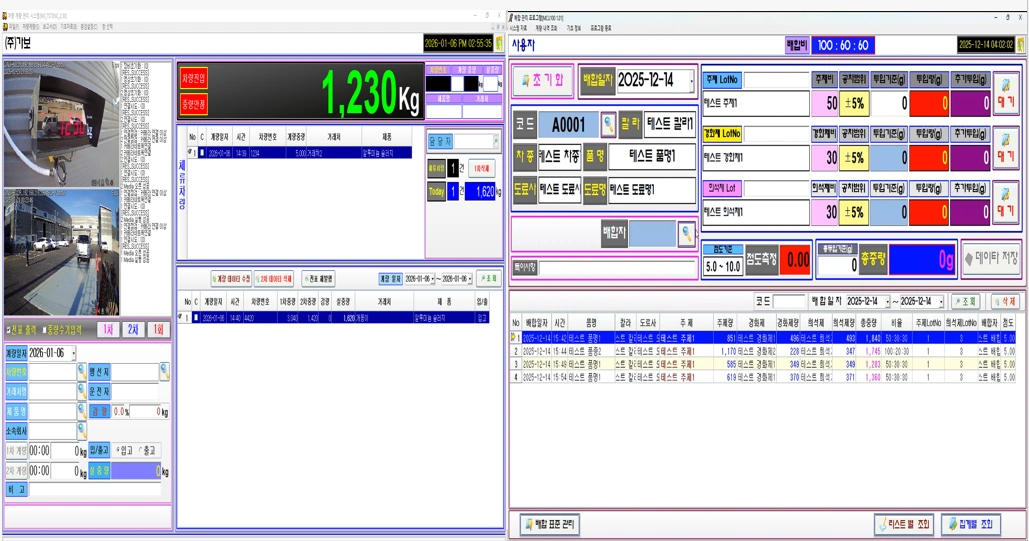Click the 차량진입 indicator button
Image resolution: width=1029 pixels, height=541 pixels.
(193, 79)
